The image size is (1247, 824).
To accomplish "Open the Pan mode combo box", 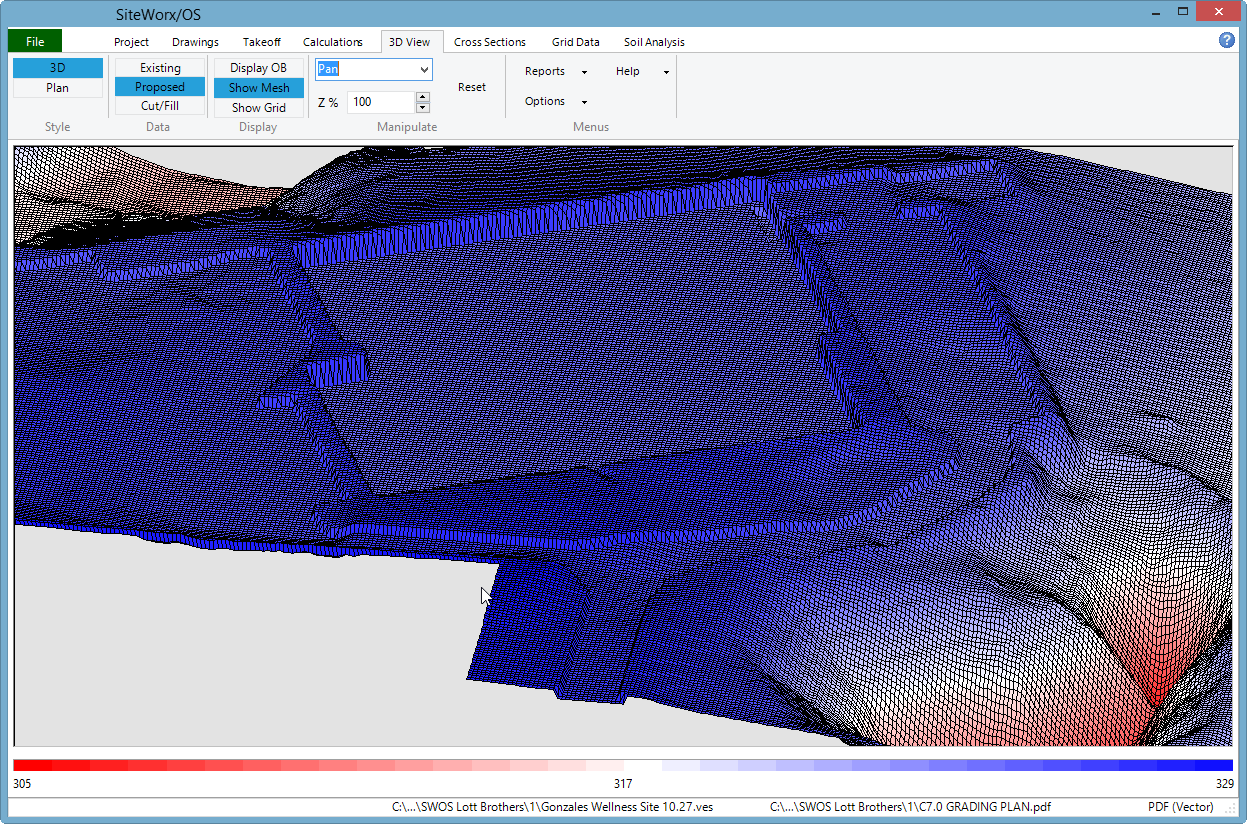I will tap(426, 70).
